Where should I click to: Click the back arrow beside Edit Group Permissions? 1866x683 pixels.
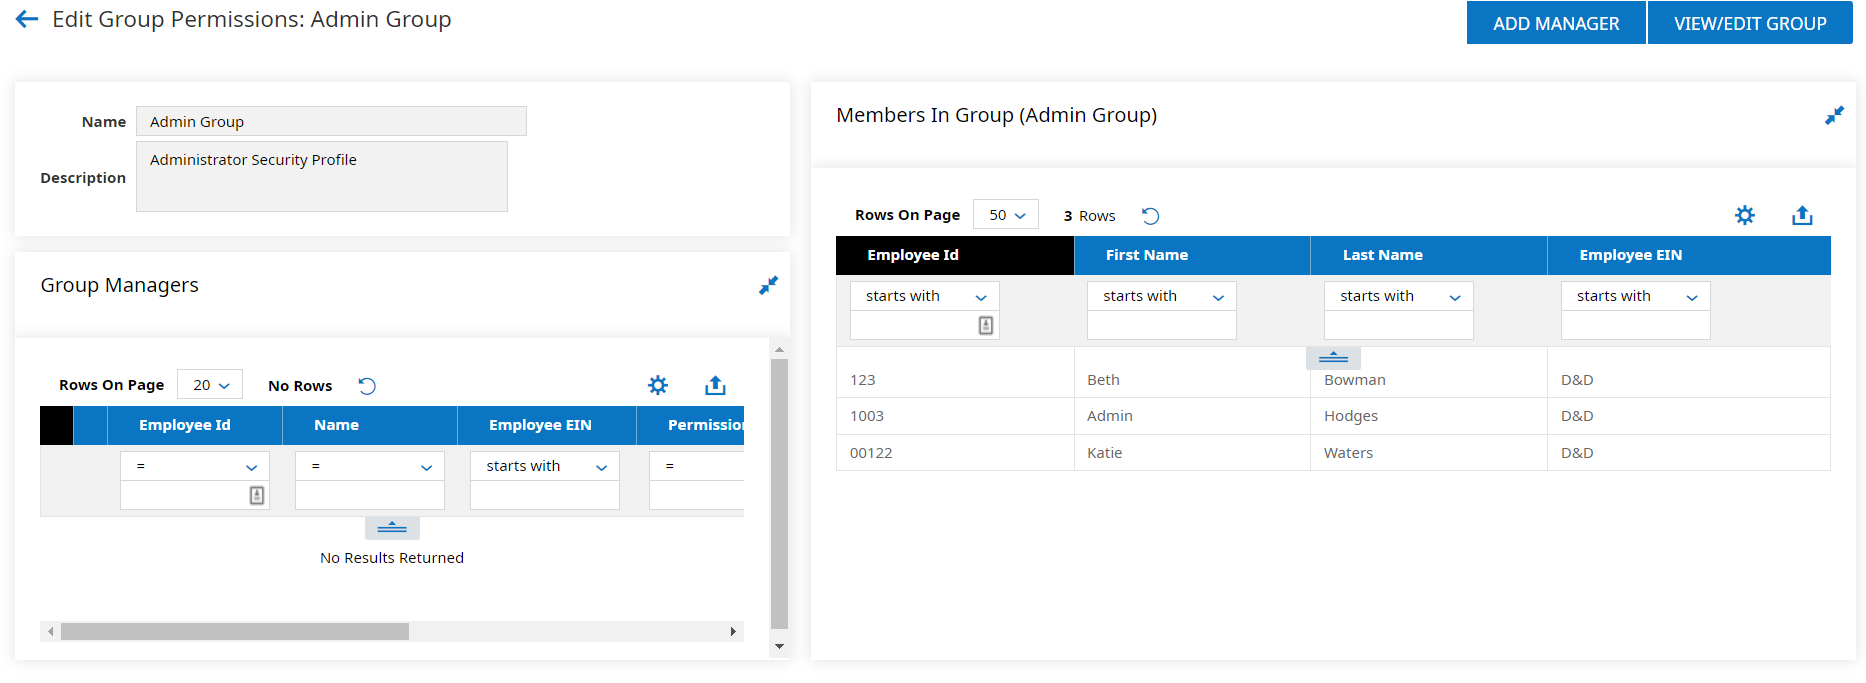click(27, 19)
